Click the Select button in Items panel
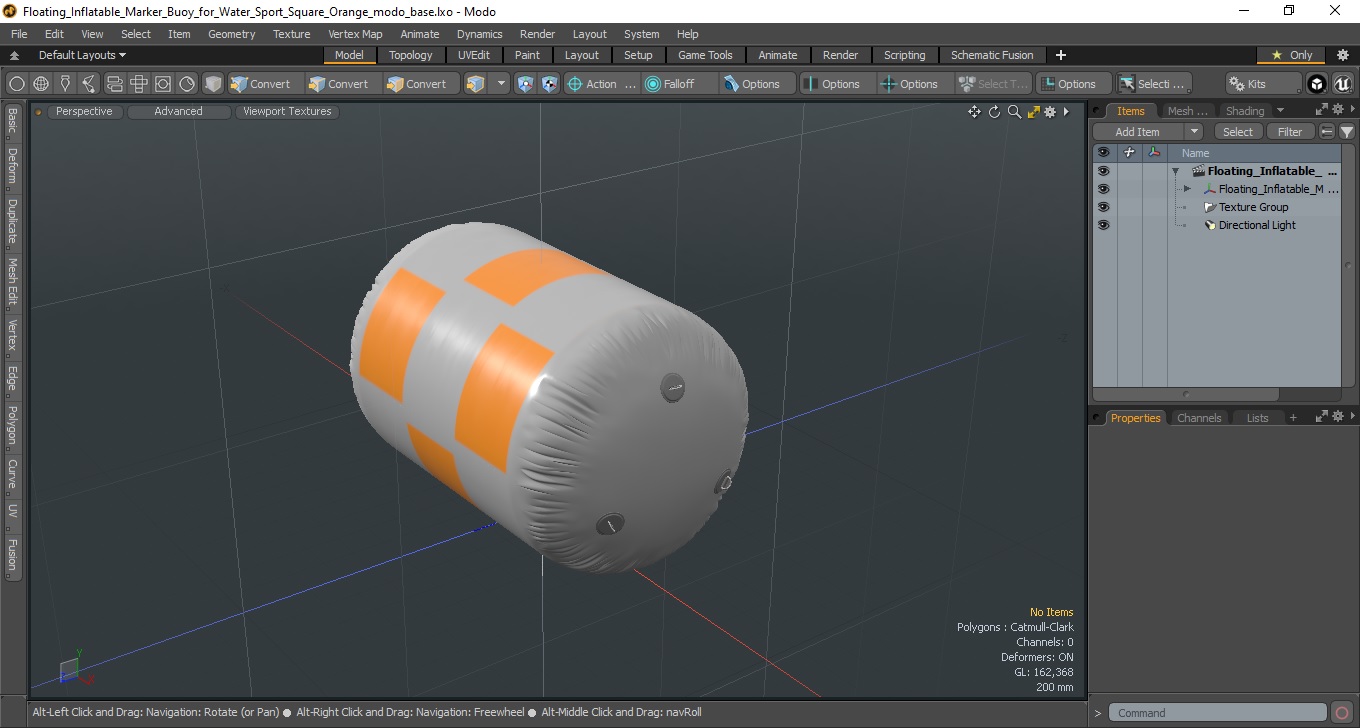This screenshot has height=728, width=1360. (x=1238, y=132)
